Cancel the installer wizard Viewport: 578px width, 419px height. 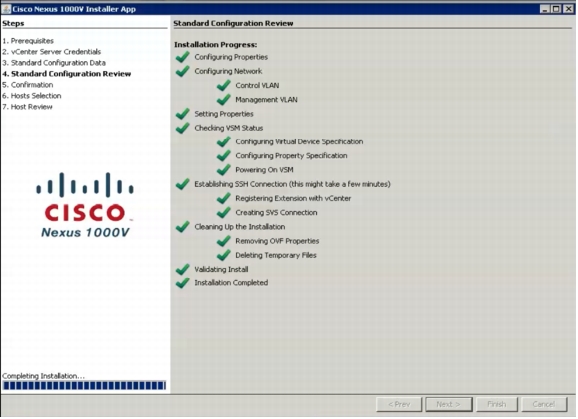[x=544, y=404]
